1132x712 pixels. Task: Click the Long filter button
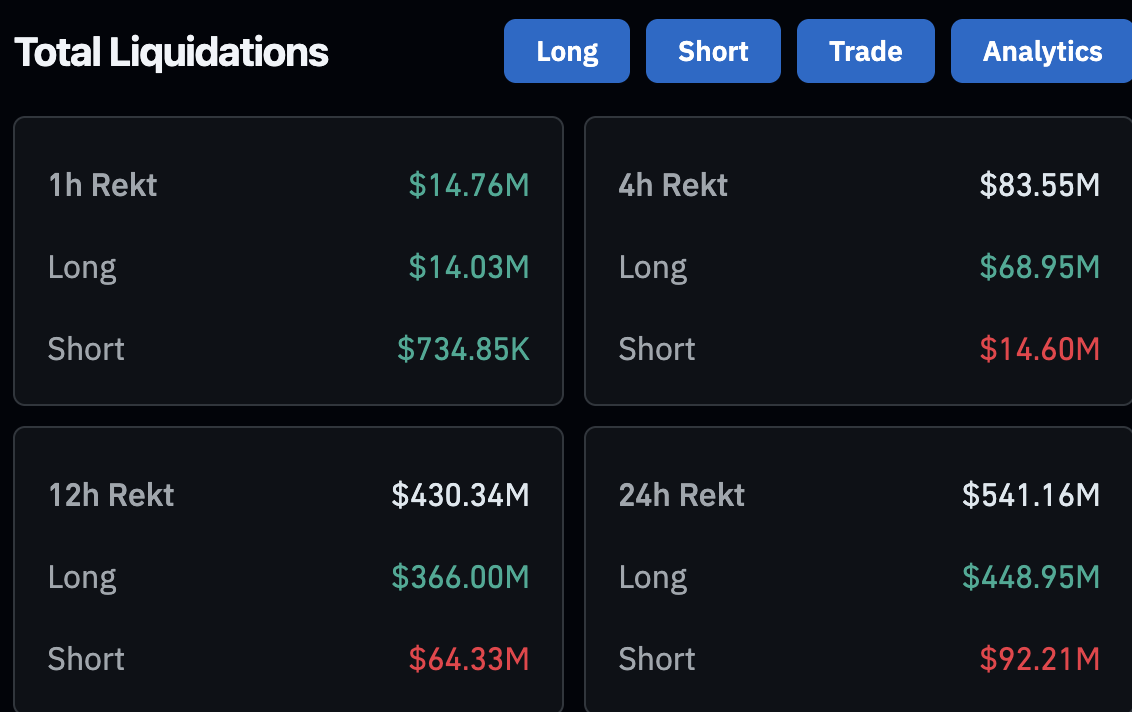click(x=567, y=51)
